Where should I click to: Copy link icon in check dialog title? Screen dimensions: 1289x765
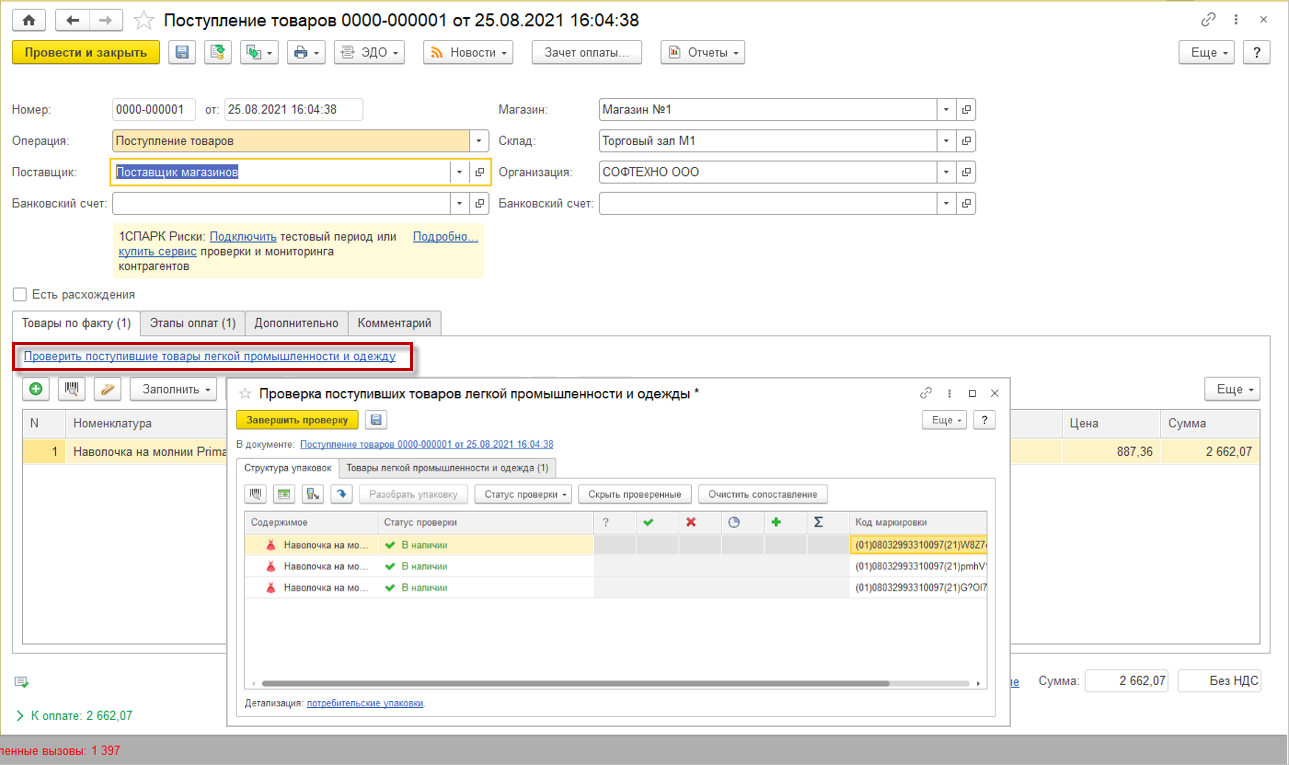[926, 394]
